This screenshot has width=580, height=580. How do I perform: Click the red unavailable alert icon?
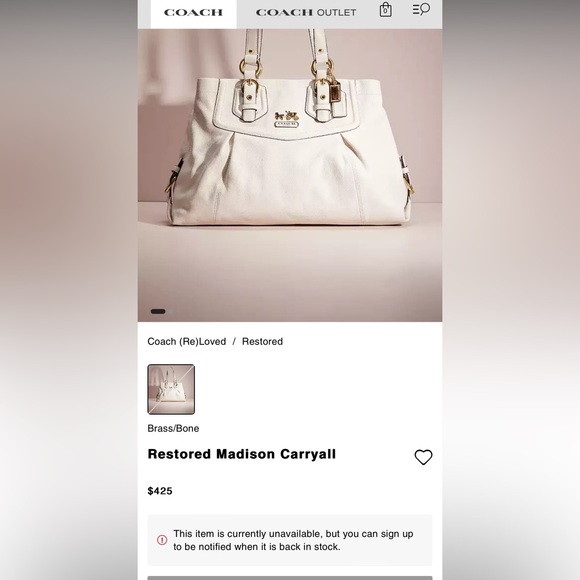(162, 540)
